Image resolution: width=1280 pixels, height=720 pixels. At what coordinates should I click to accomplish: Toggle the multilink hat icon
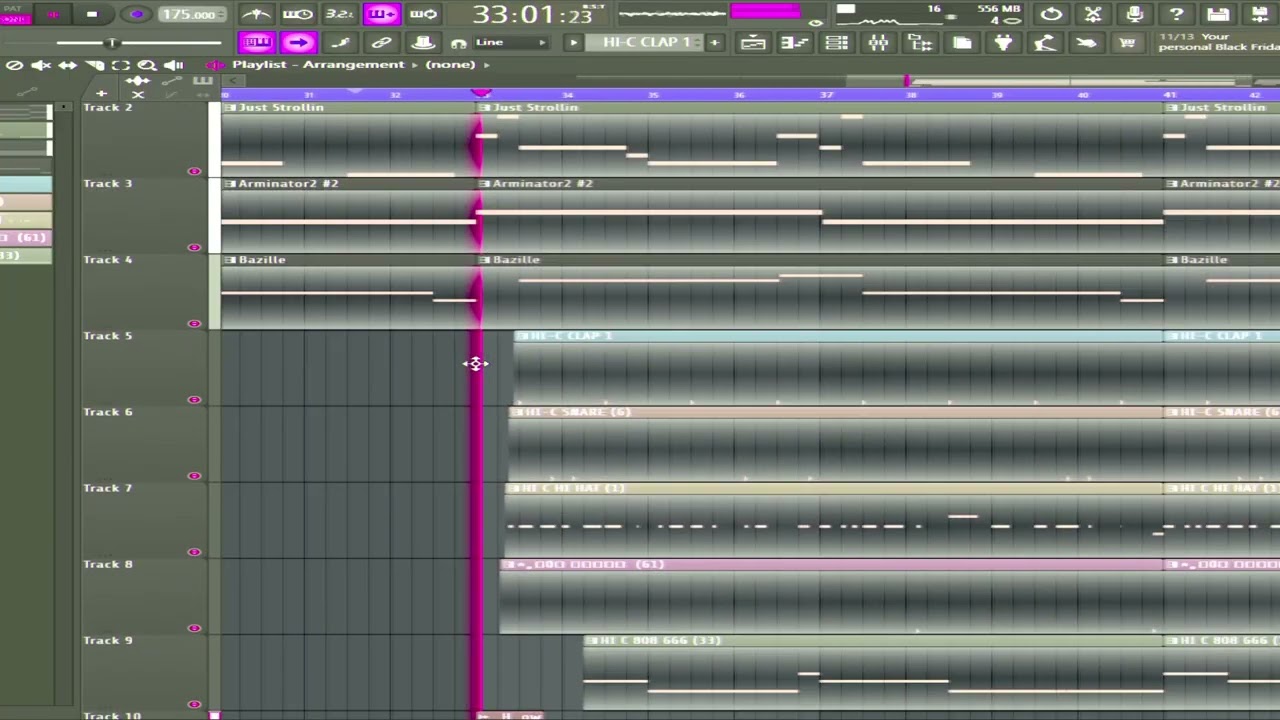pyautogui.click(x=423, y=42)
